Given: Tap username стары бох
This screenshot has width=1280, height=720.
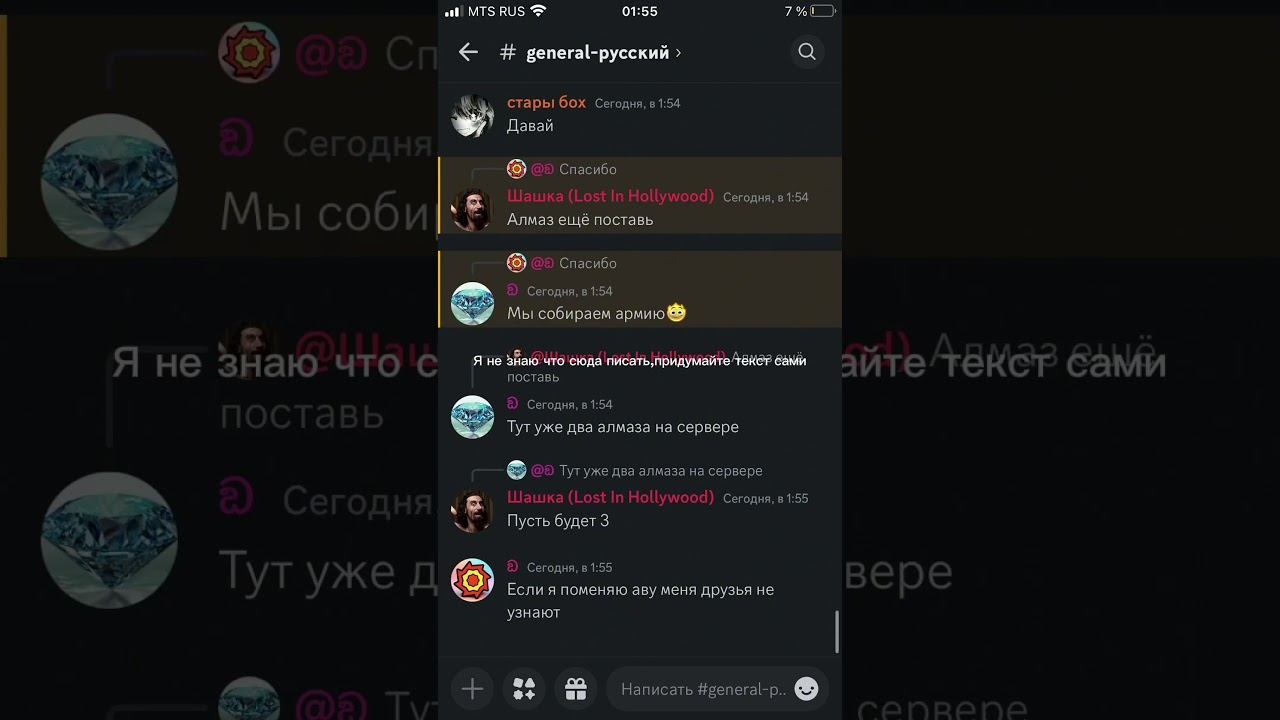Looking at the screenshot, I should tap(546, 102).
